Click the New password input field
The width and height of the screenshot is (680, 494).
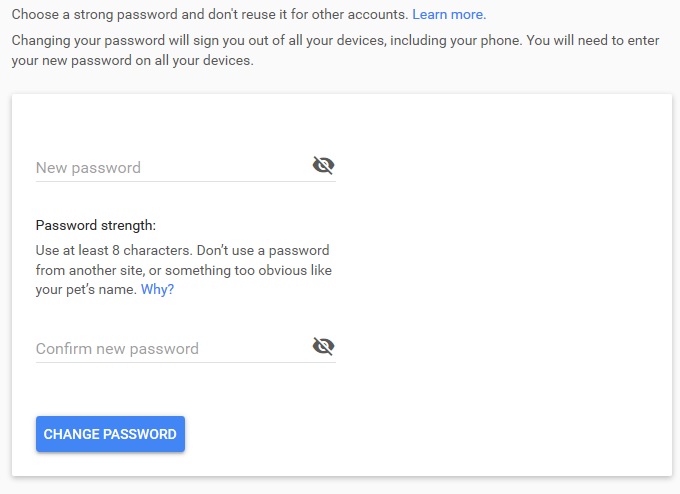click(170, 167)
